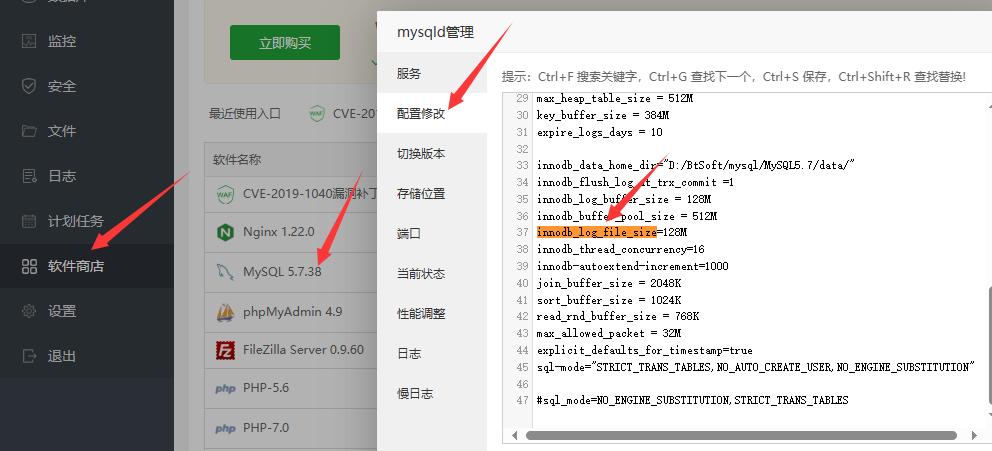Viewport: 992px width, 451px height.
Task: Click line number 37 in gutter
Action: (x=522, y=232)
